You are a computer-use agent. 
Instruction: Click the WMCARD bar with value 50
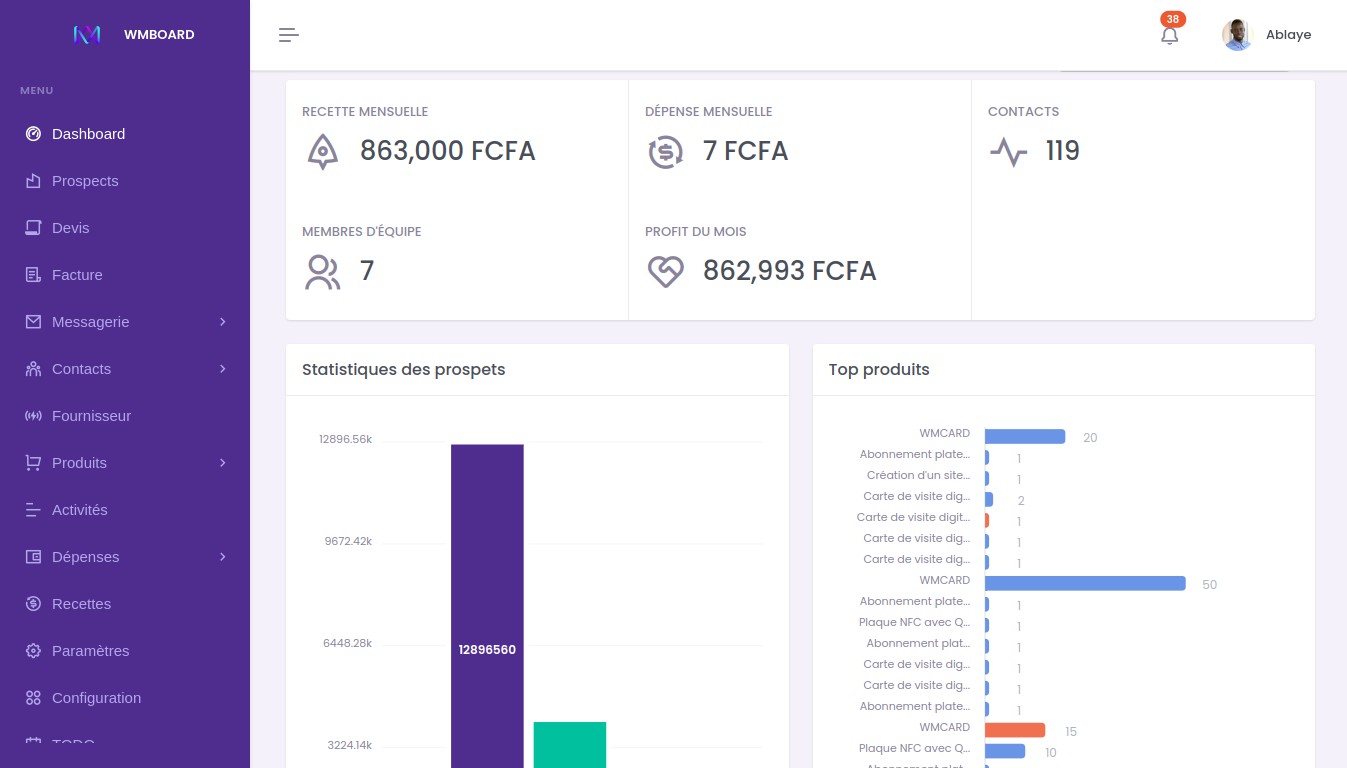[x=1085, y=583]
